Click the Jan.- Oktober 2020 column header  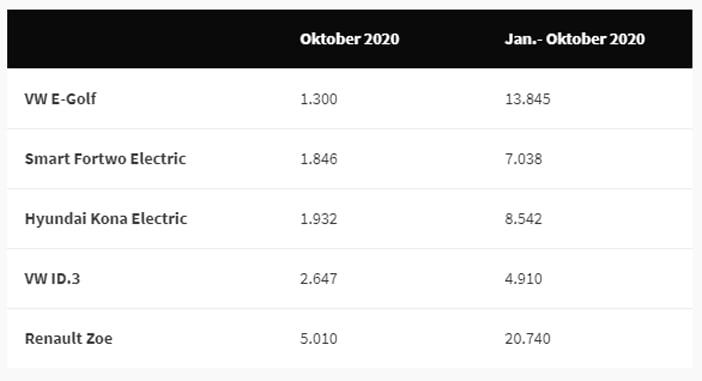click(x=575, y=39)
